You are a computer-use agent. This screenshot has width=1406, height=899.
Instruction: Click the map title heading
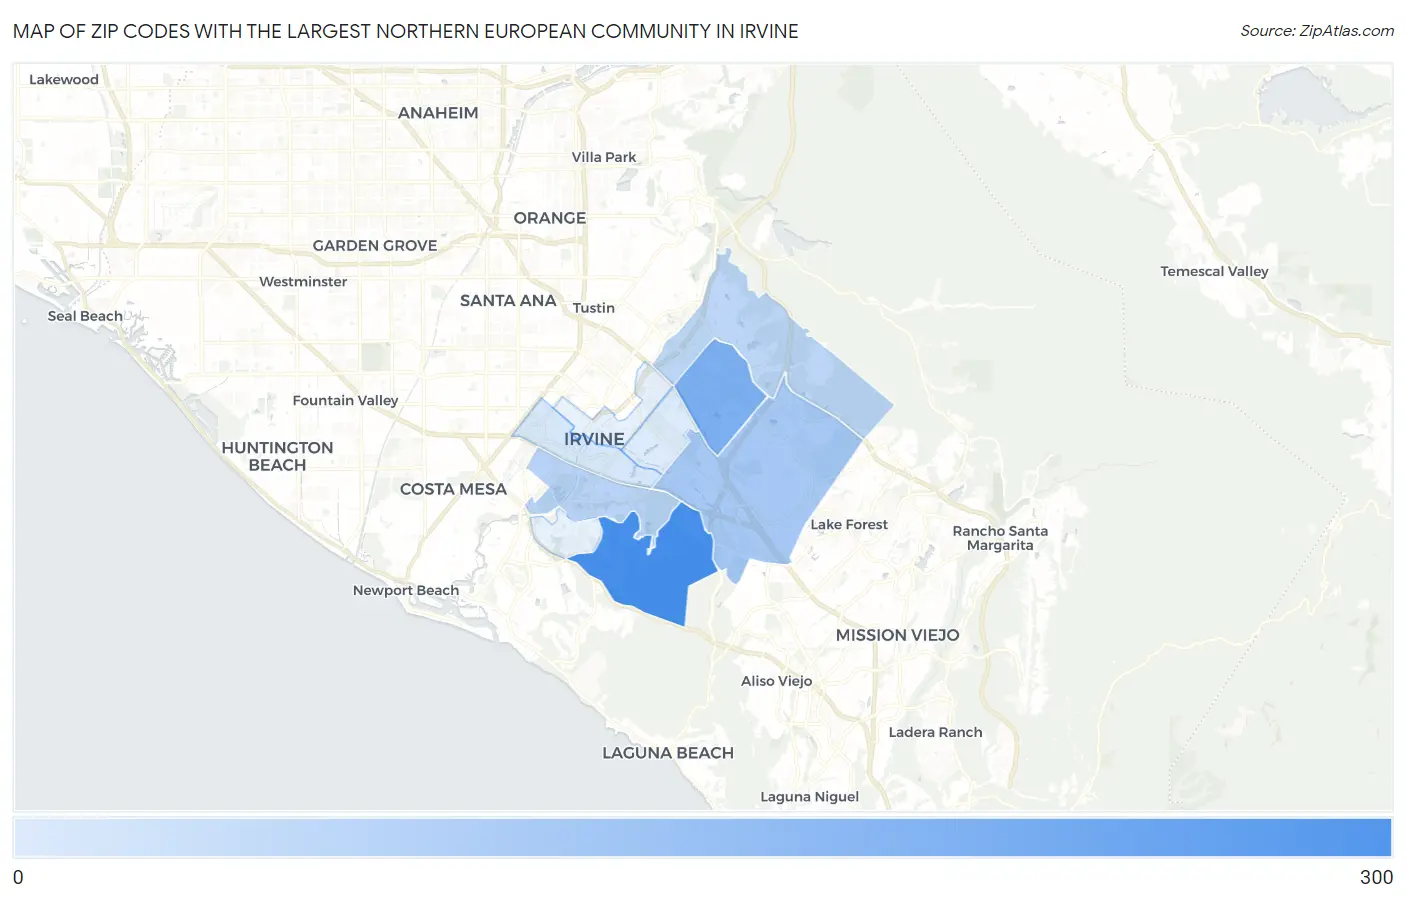tap(406, 31)
